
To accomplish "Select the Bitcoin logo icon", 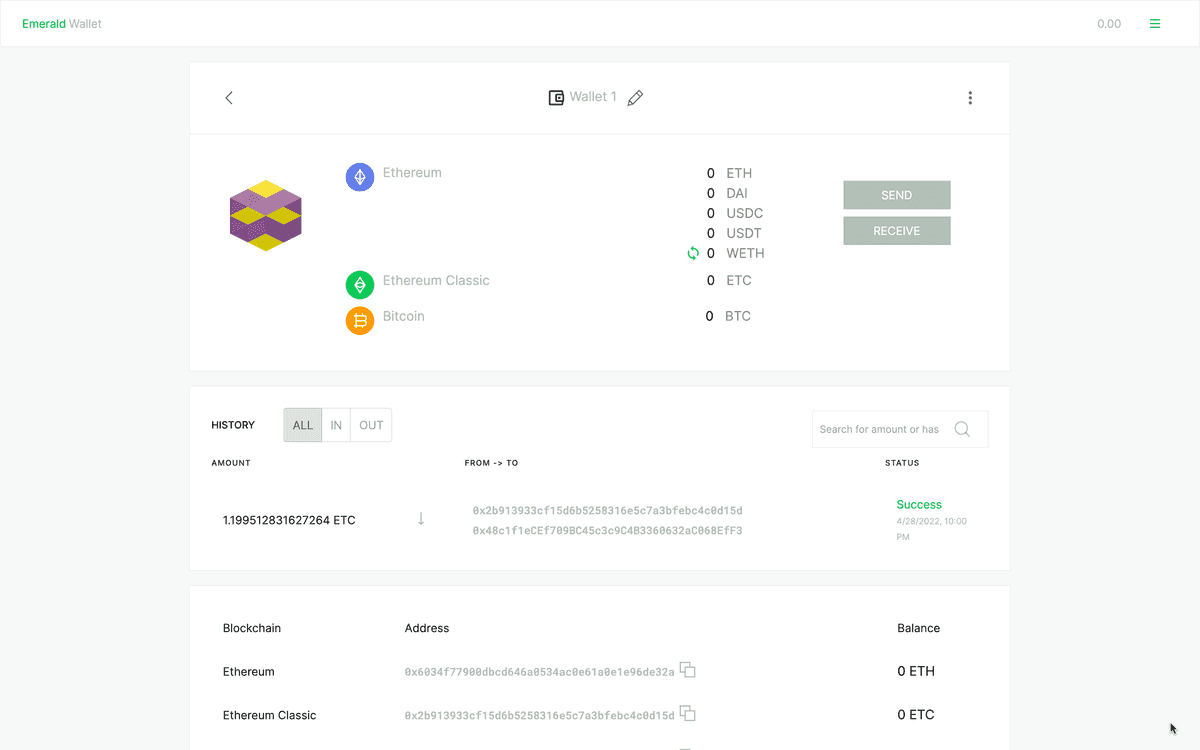I will [x=359, y=320].
